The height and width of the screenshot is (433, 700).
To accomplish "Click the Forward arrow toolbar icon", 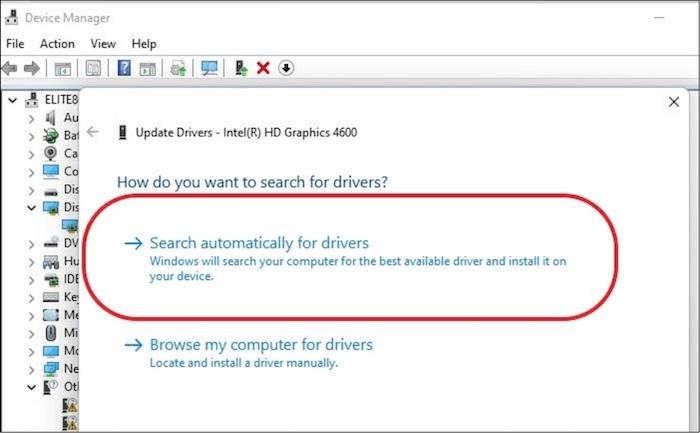I will (32, 68).
